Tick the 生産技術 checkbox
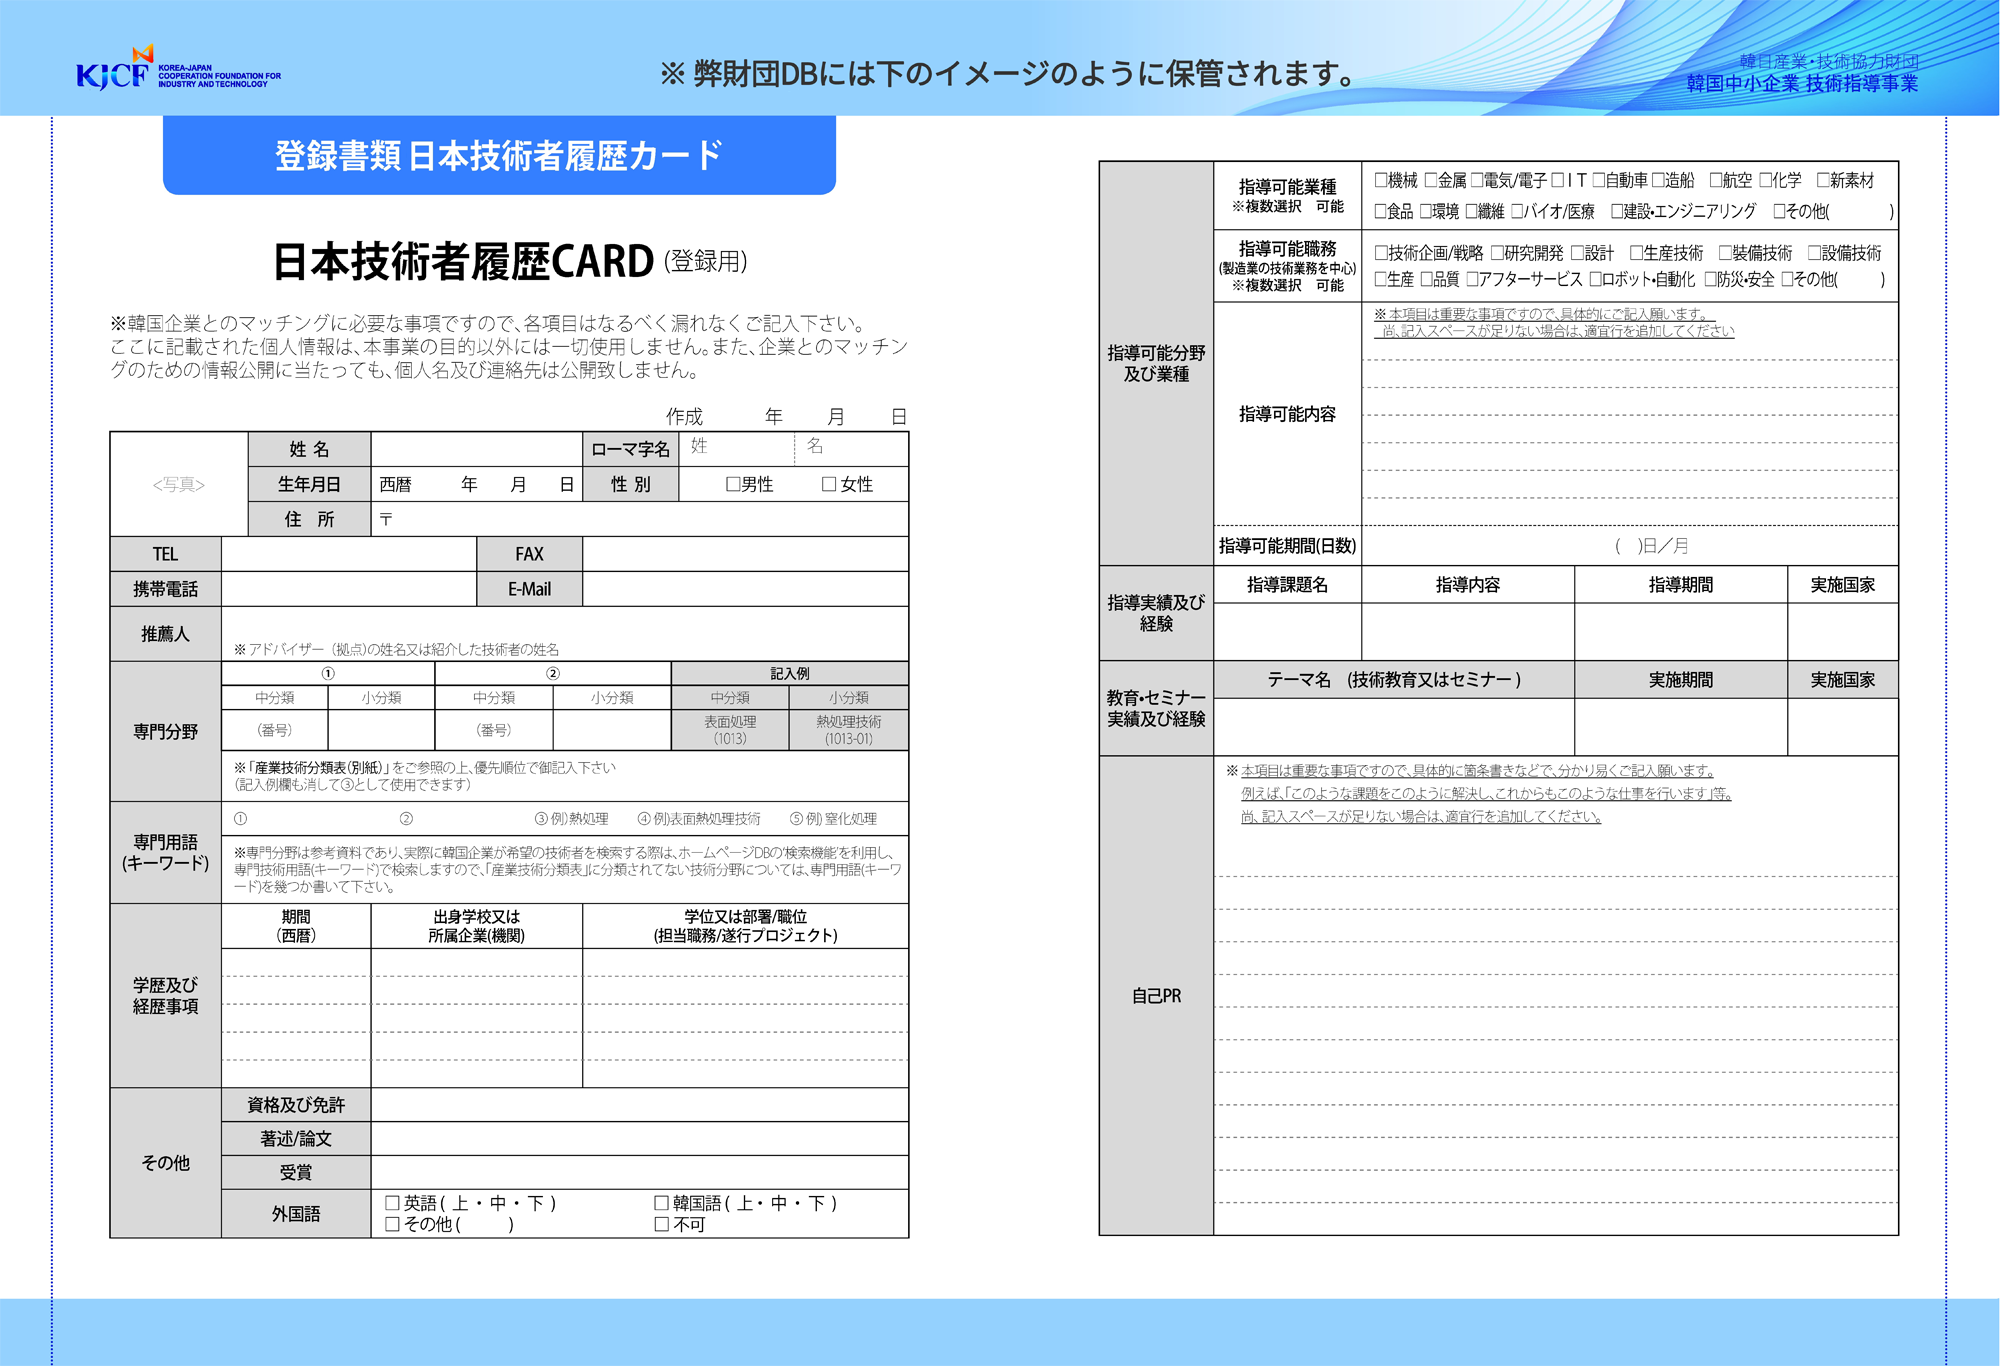Viewport: 2000px width, 1366px height. (1637, 253)
